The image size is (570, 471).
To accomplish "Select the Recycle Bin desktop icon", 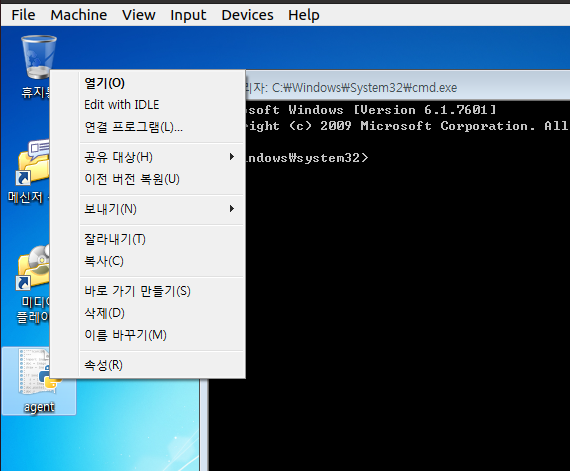I will click(39, 57).
